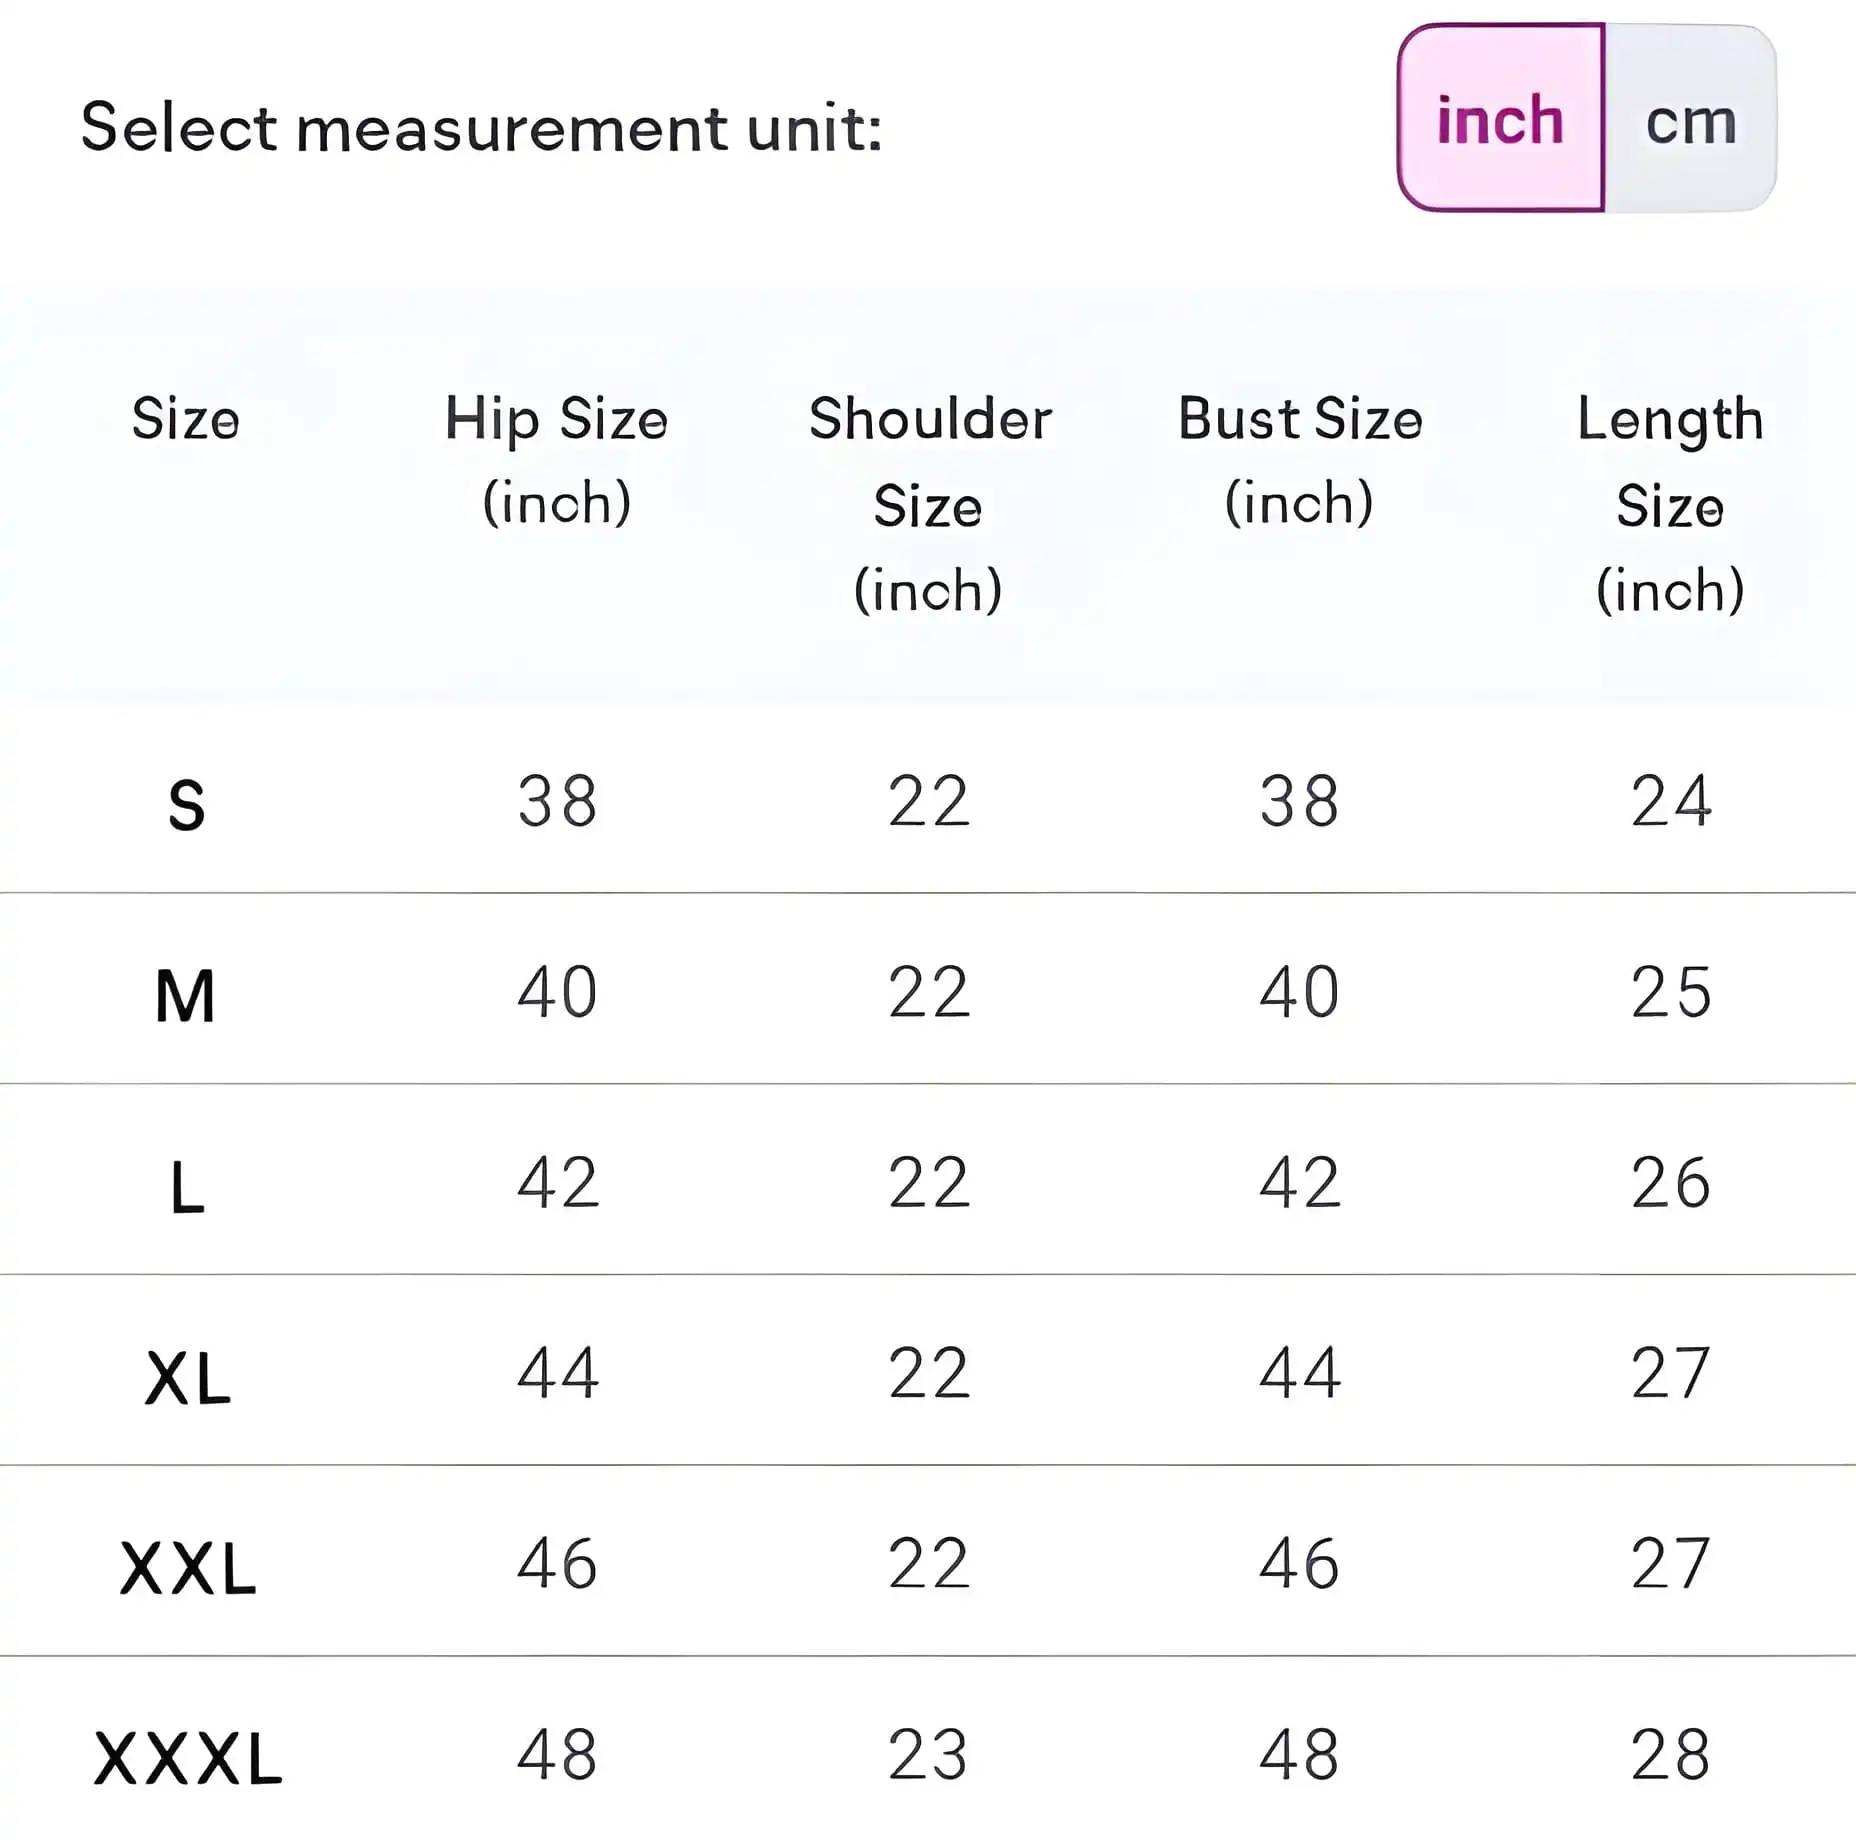The image size is (1856, 1840).
Task: Click the shoulder size value for XXXL
Action: click(928, 1755)
